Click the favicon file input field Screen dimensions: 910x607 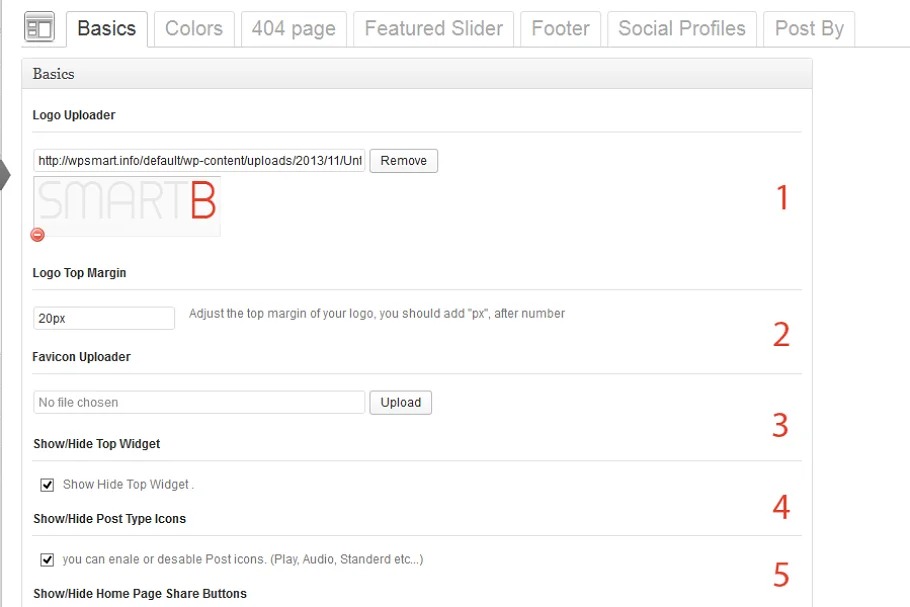tap(199, 403)
